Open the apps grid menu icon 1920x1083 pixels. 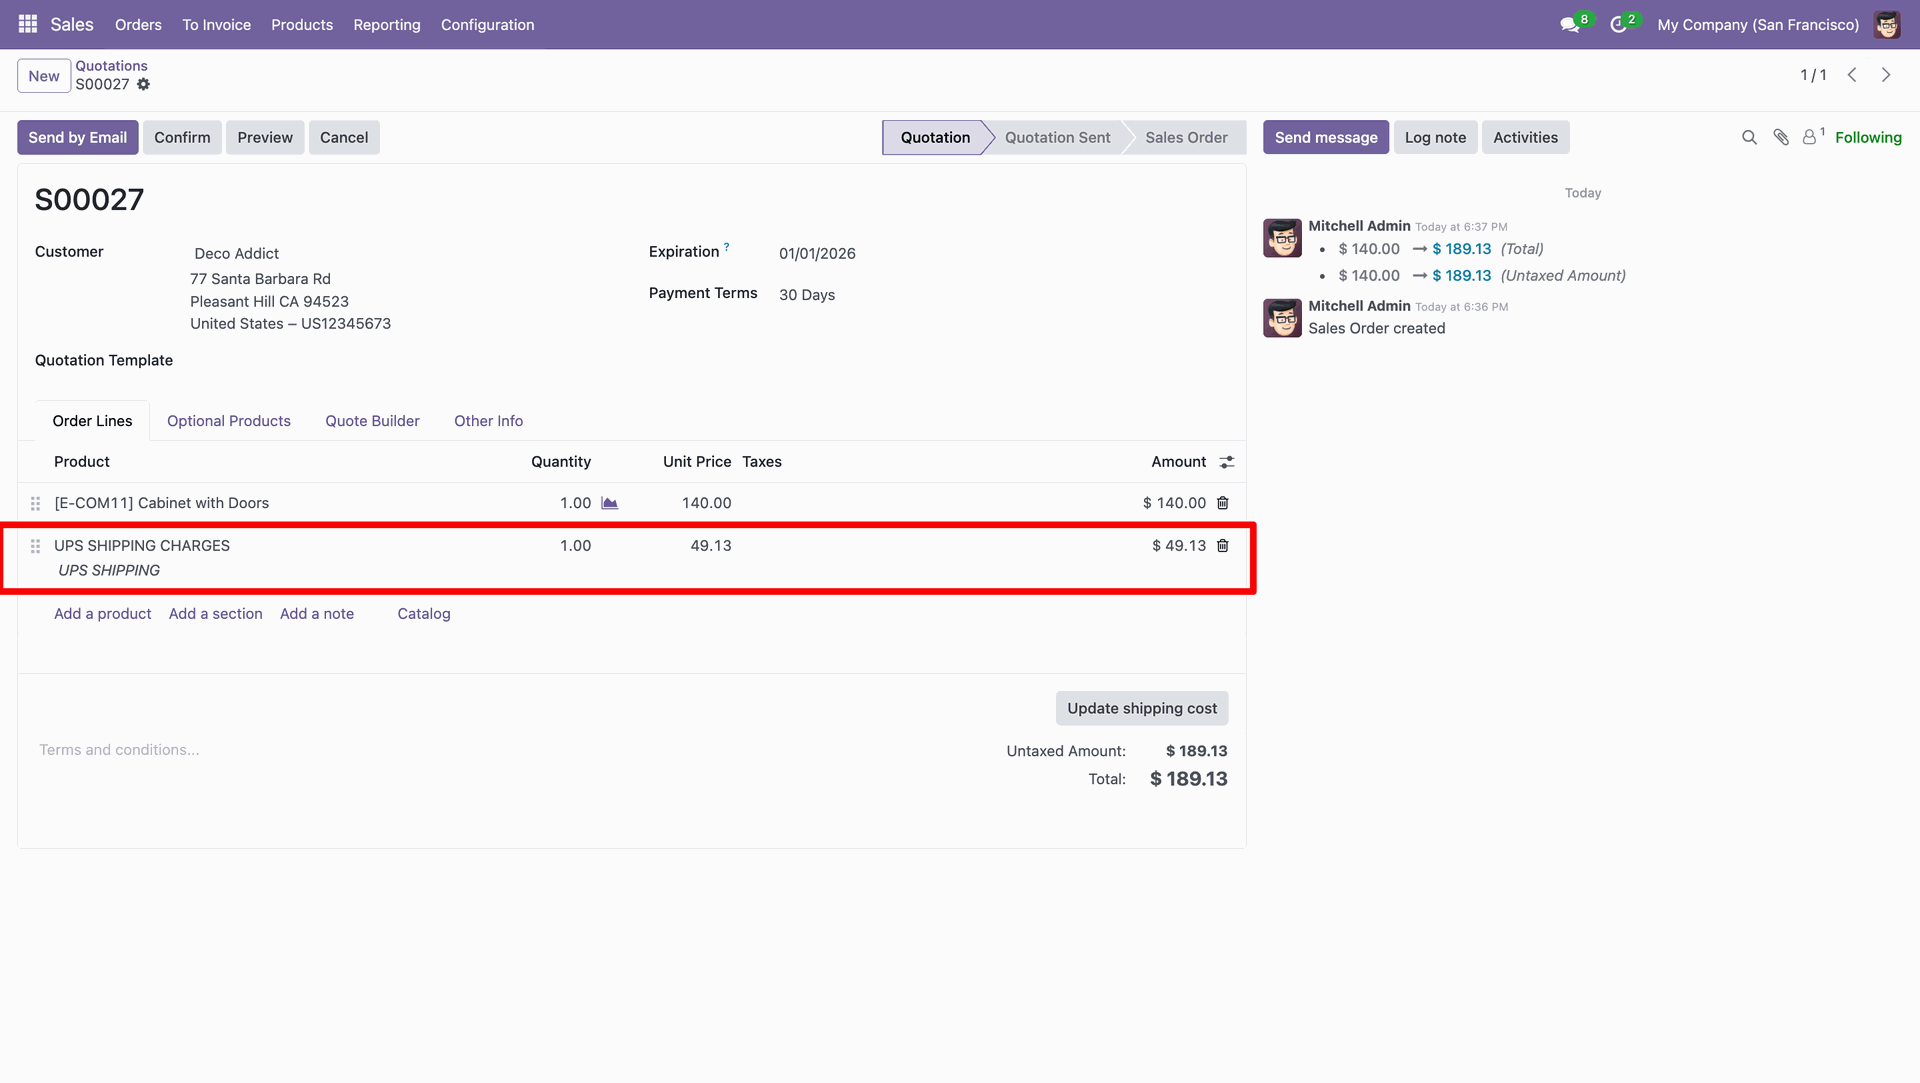(x=28, y=24)
